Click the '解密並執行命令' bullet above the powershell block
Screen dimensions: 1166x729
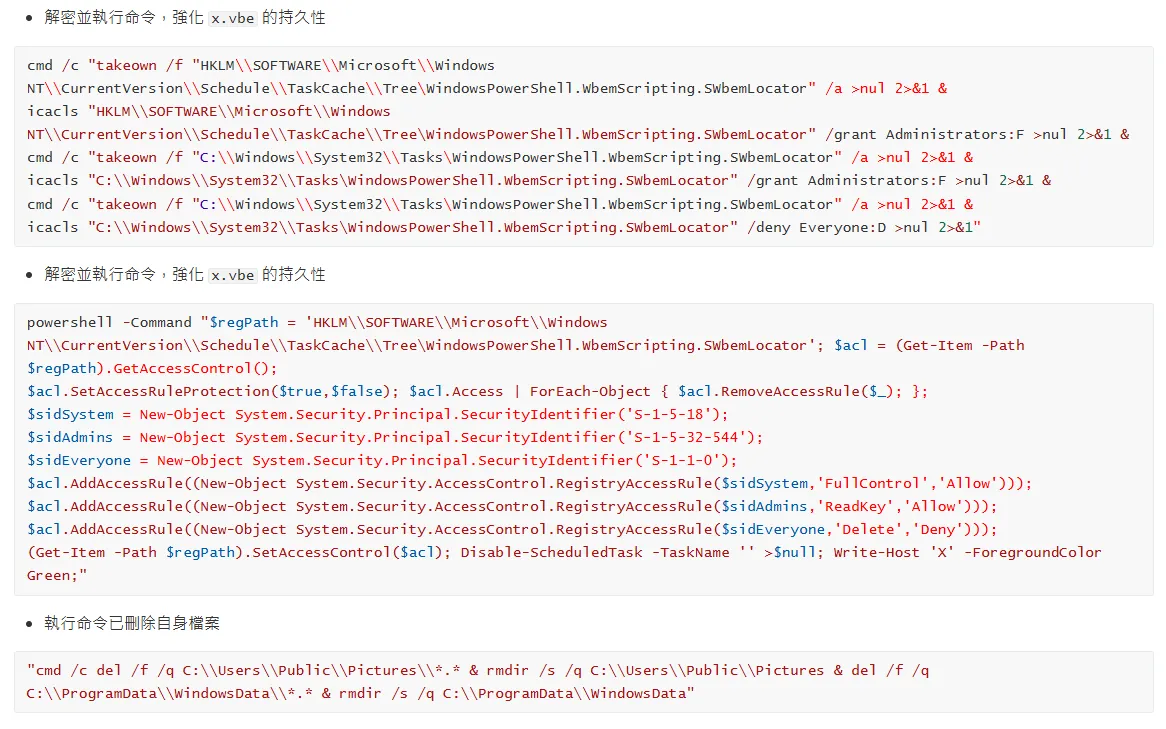[184, 274]
